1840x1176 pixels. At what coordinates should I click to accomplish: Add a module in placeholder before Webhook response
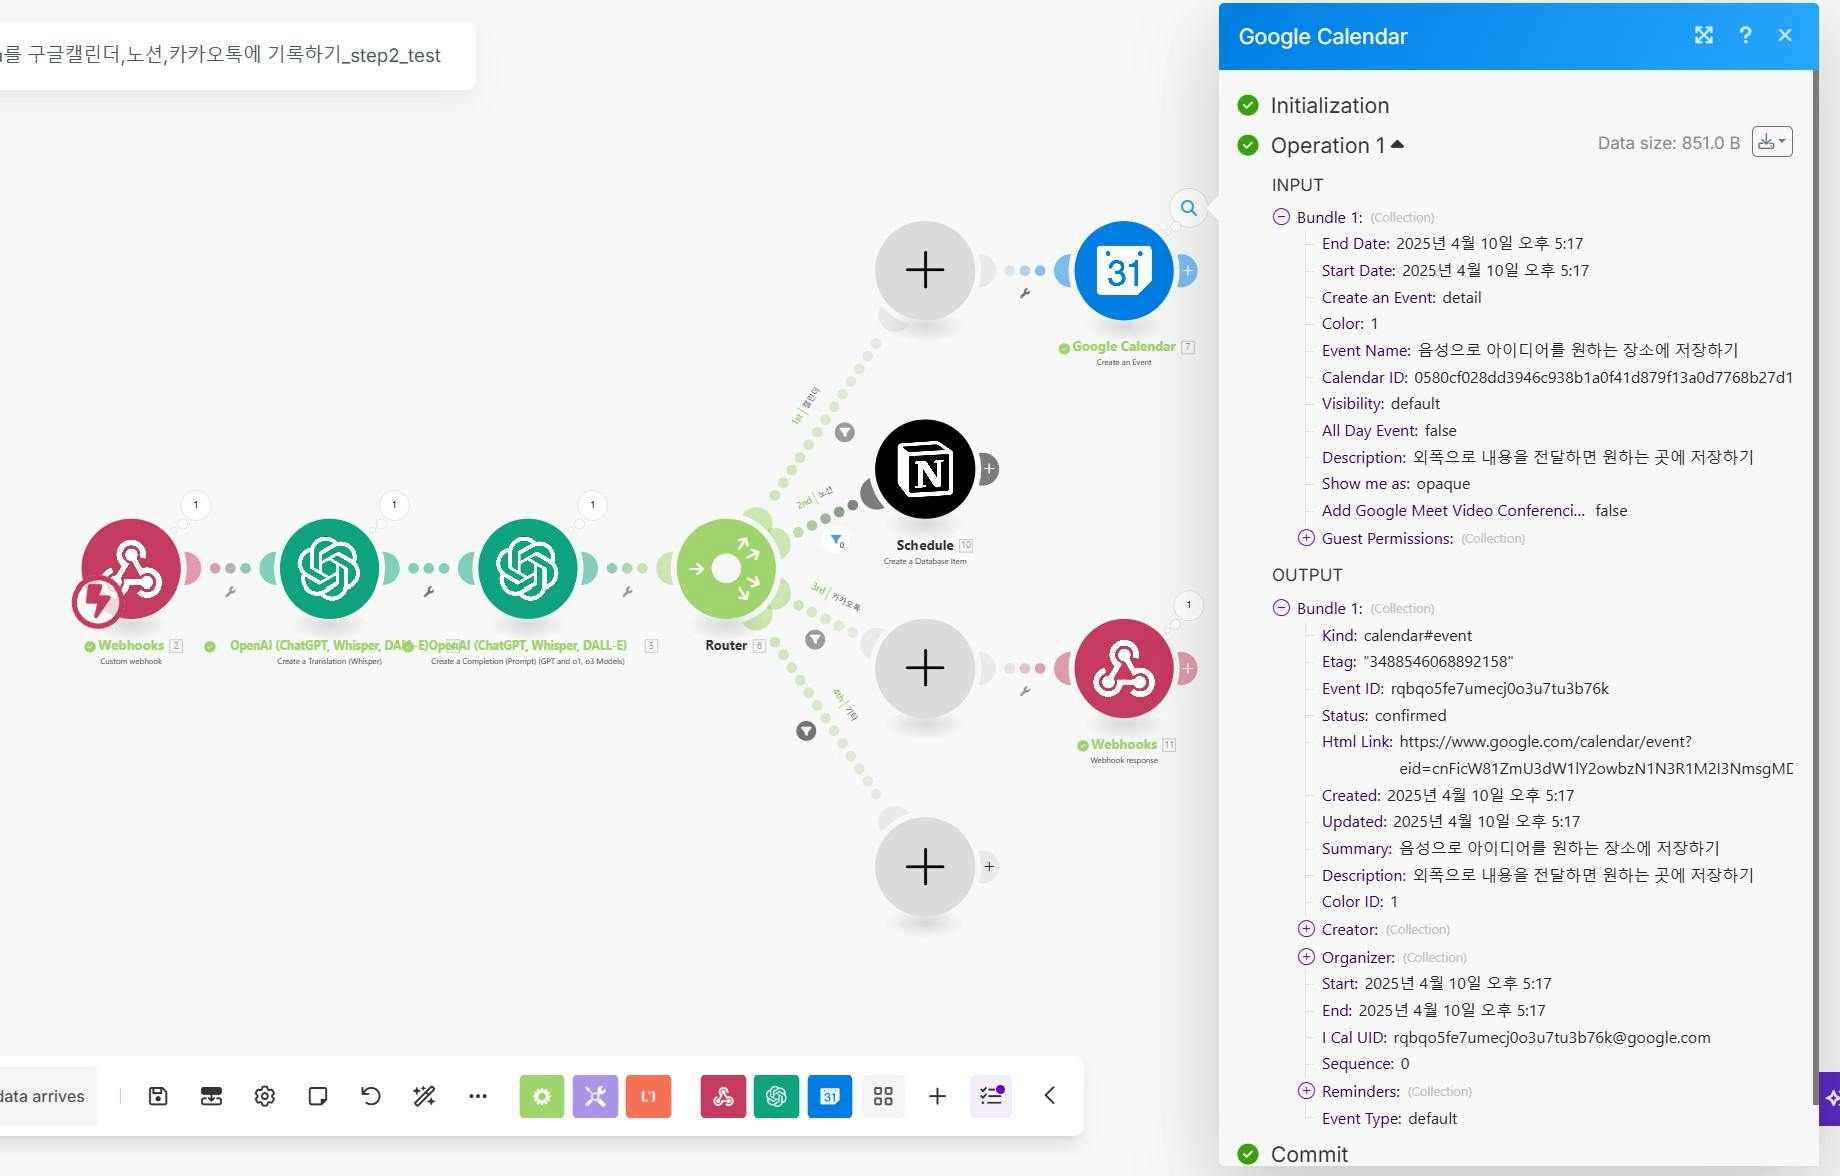point(925,668)
